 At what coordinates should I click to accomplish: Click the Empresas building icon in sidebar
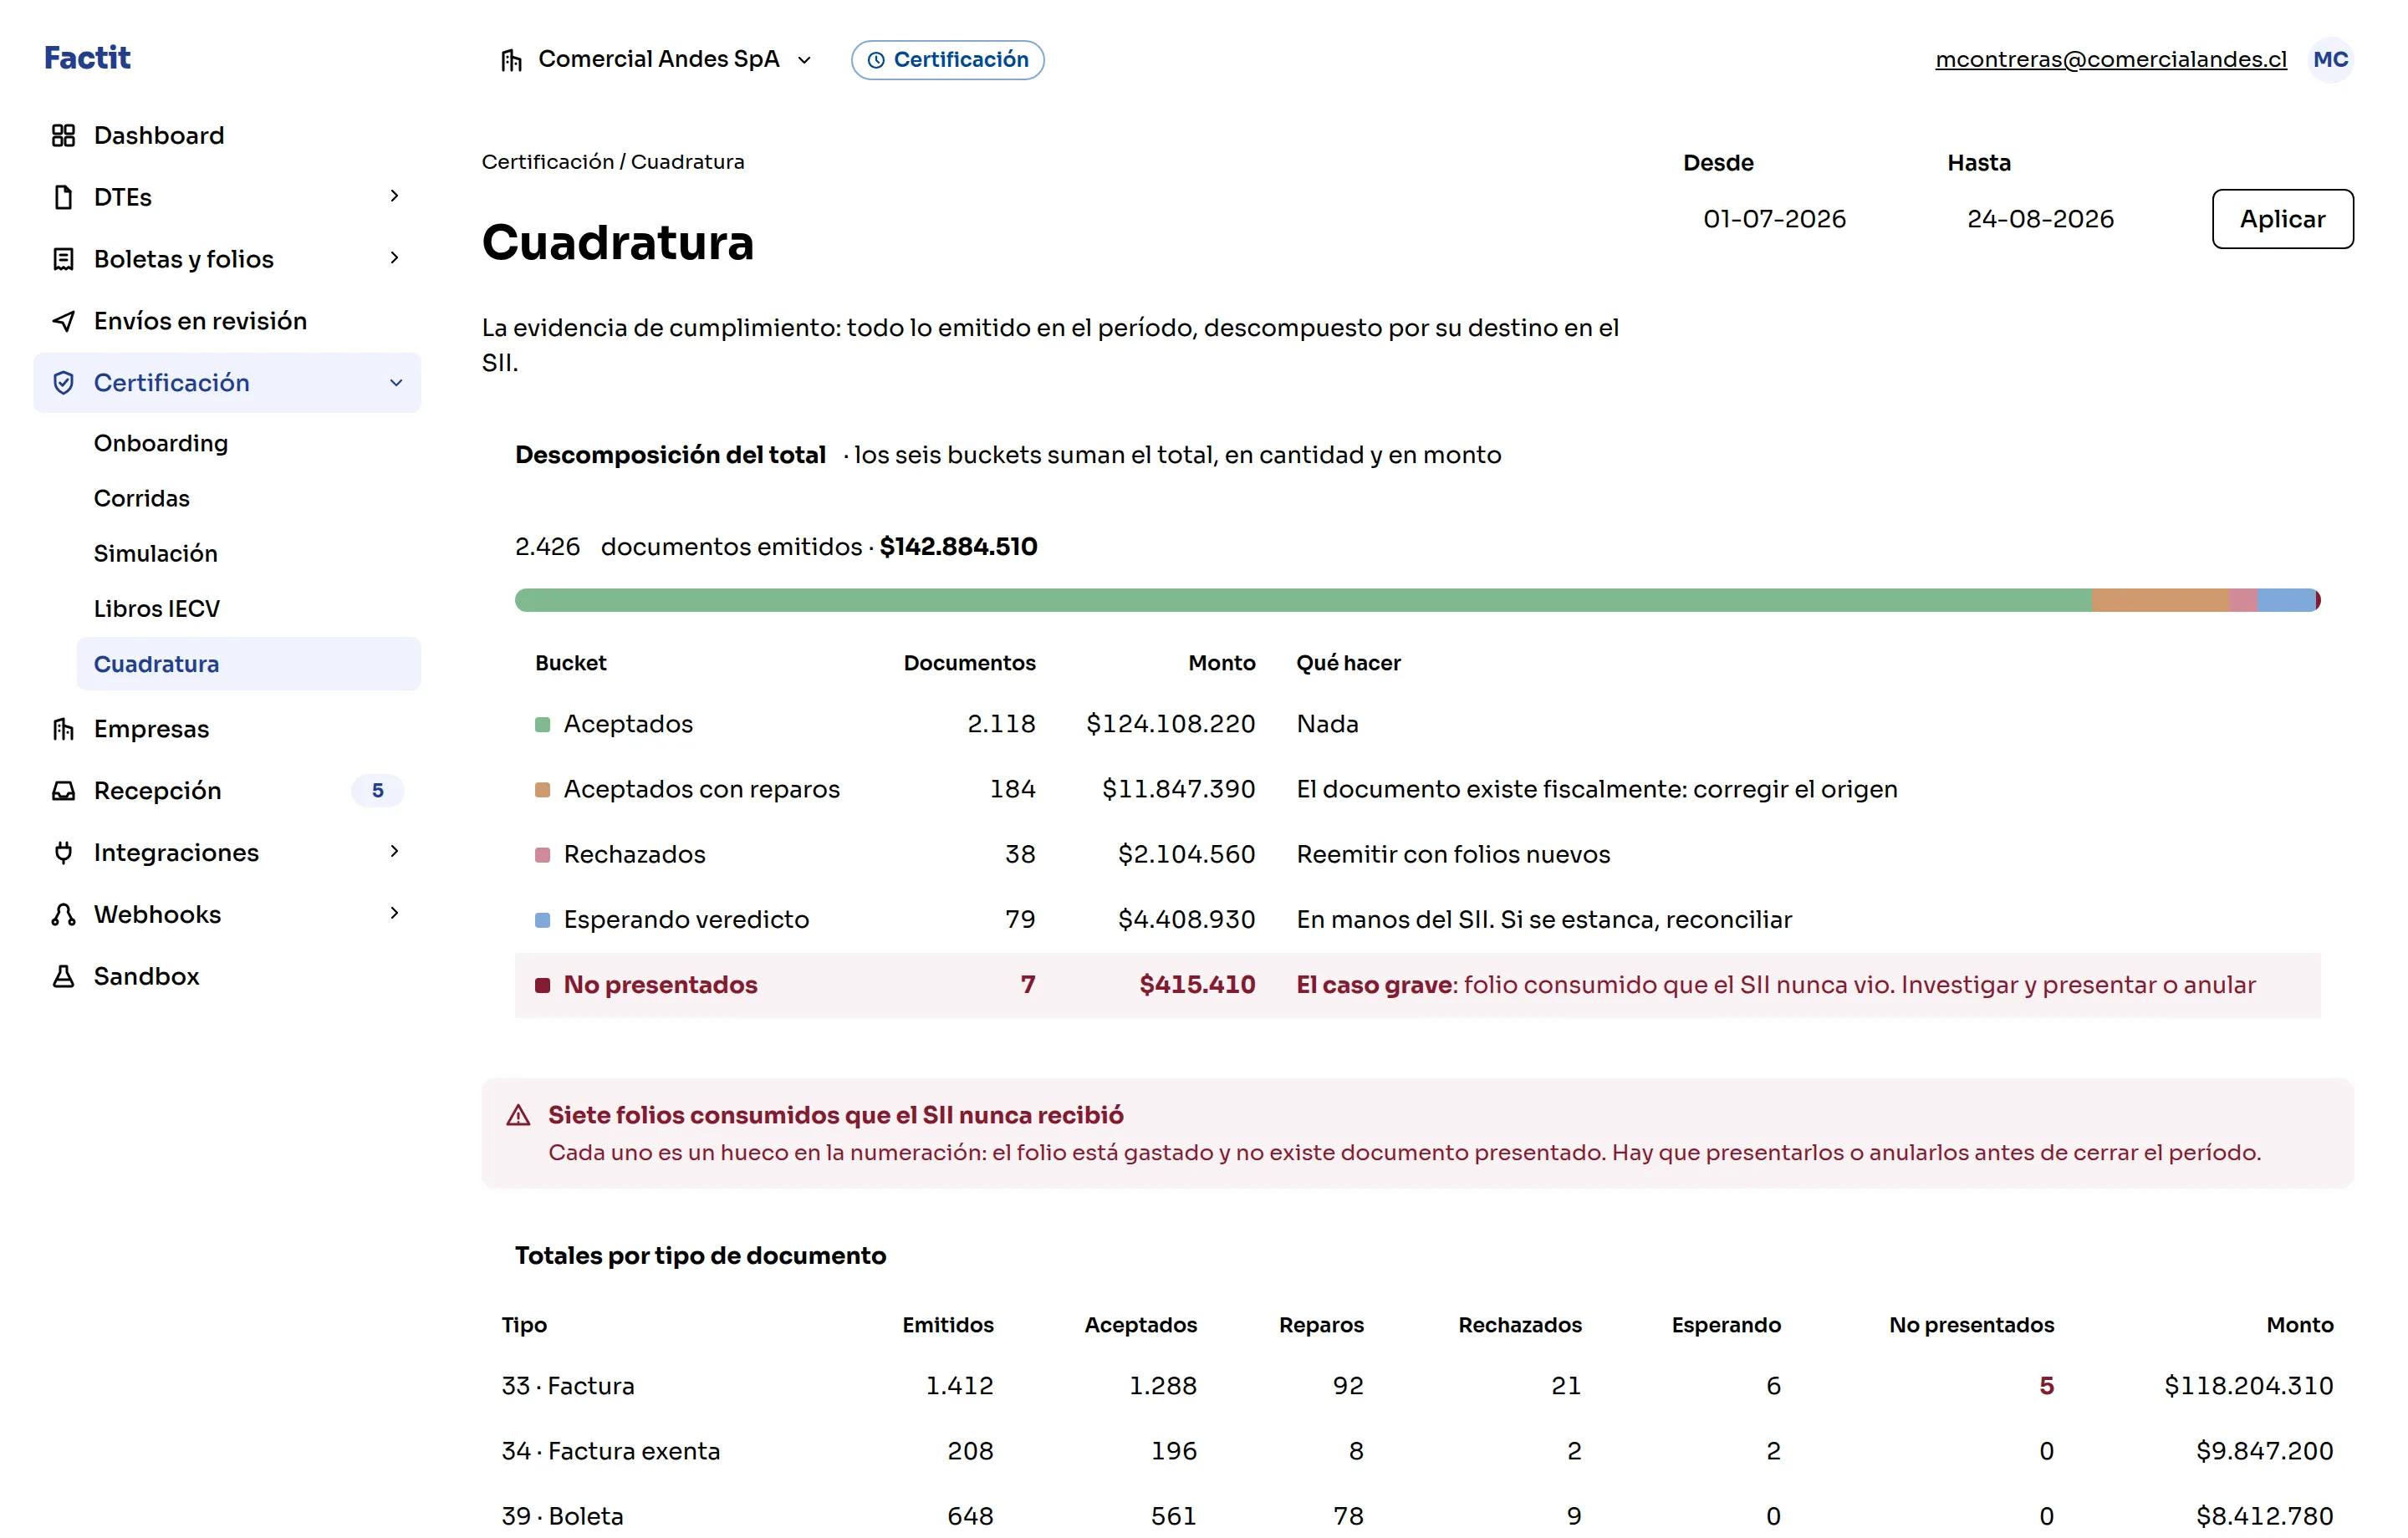click(x=63, y=729)
